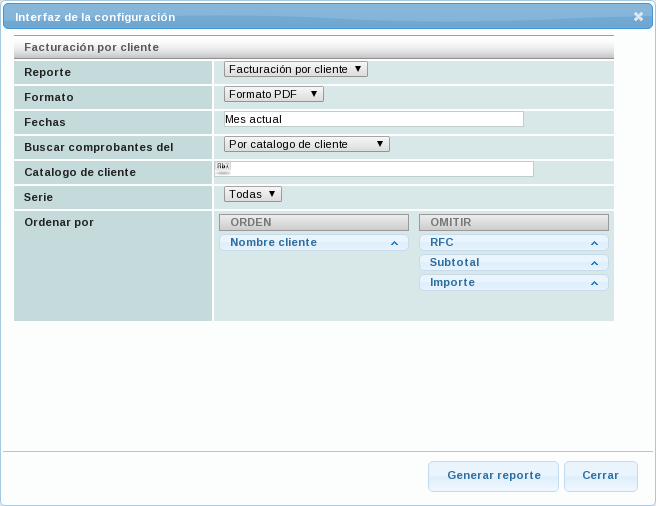Select the Subtotal item label under OMITIR
Viewport: 656px width, 506px height.
click(x=455, y=263)
